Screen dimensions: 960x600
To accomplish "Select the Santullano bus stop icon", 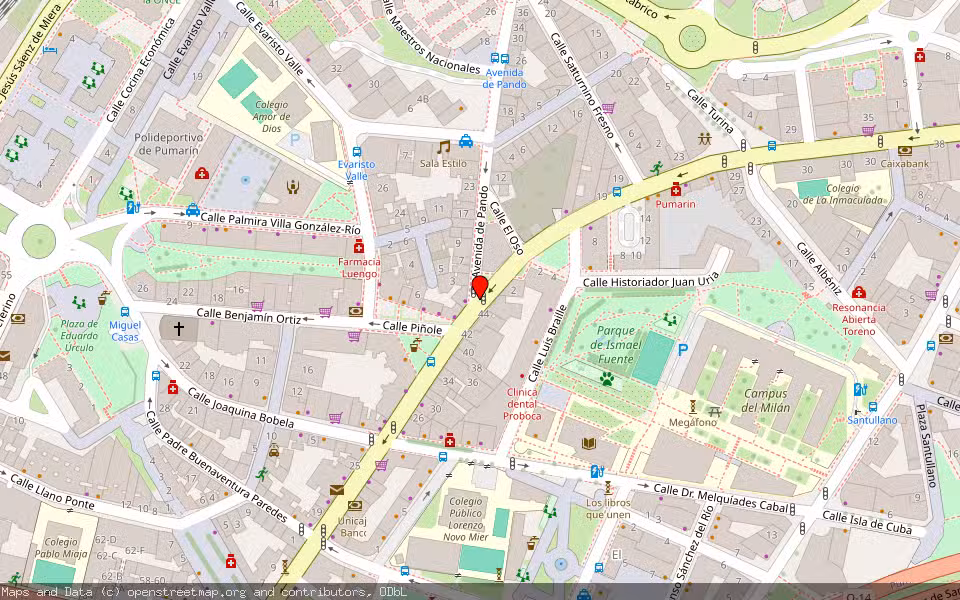I will [x=872, y=407].
